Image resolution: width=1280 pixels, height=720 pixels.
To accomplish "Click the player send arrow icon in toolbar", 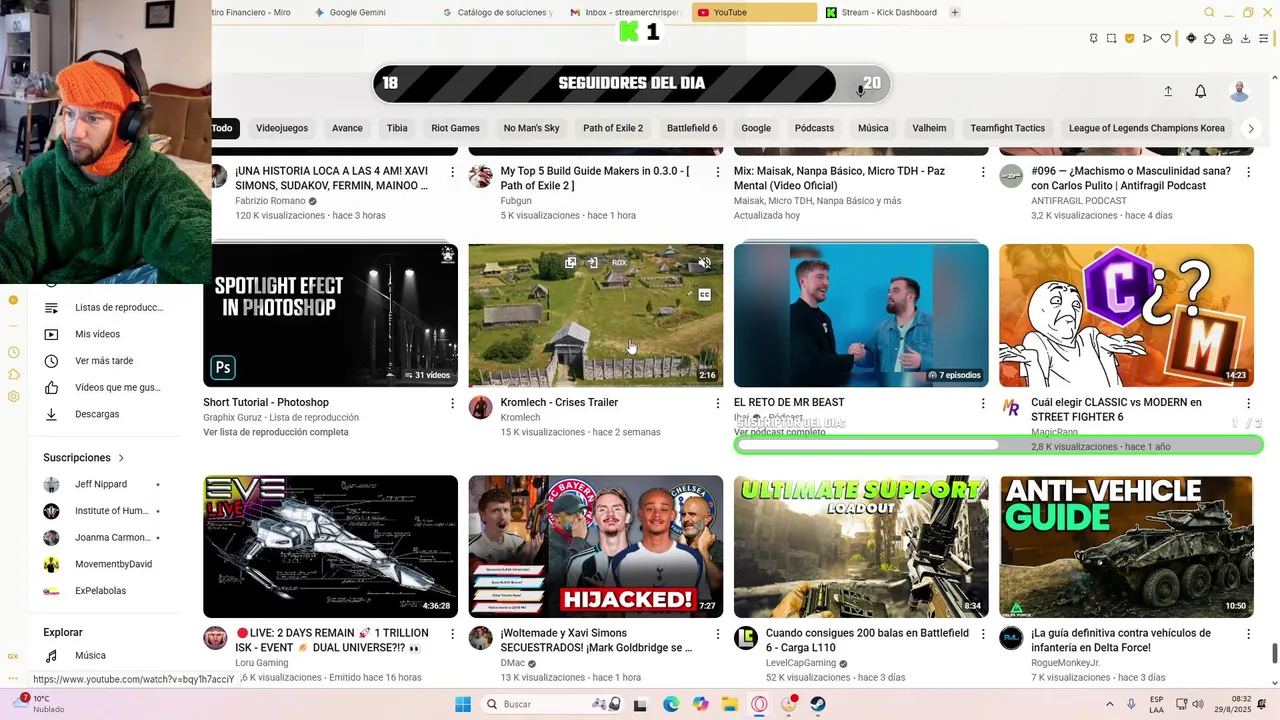I will click(1147, 39).
